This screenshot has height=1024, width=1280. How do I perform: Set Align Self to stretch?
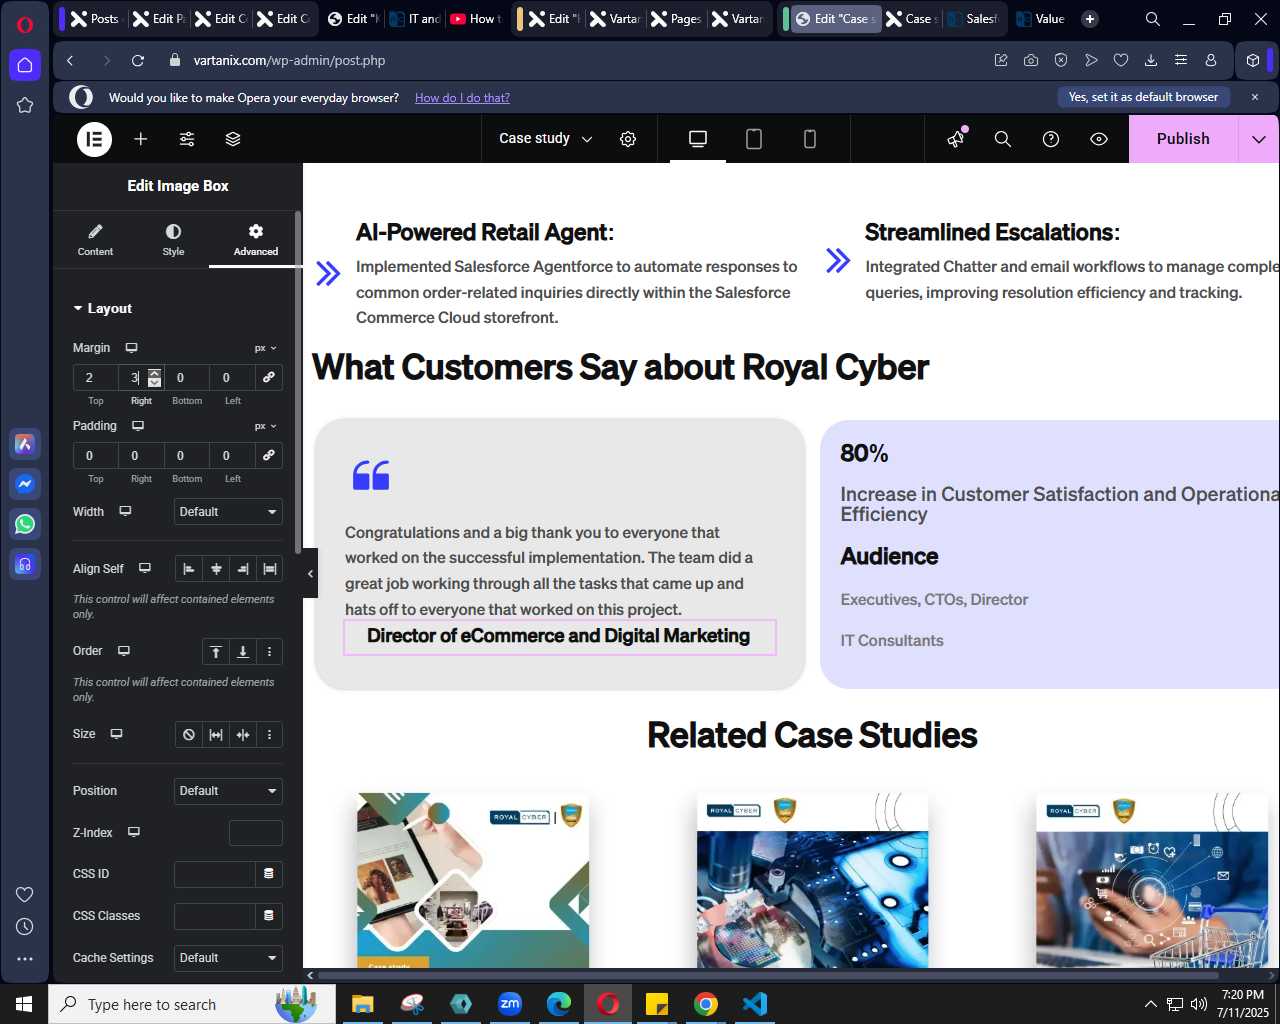pyautogui.click(x=270, y=569)
